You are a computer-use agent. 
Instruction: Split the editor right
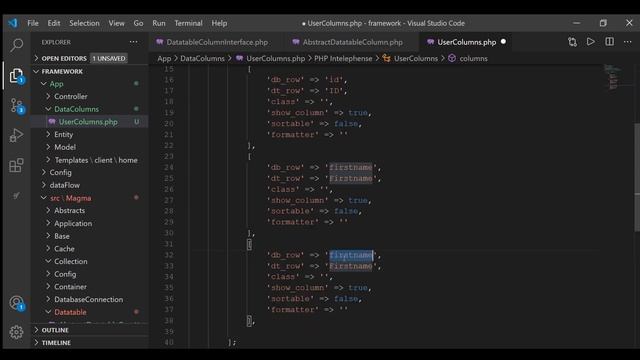pyautogui.click(x=609, y=42)
